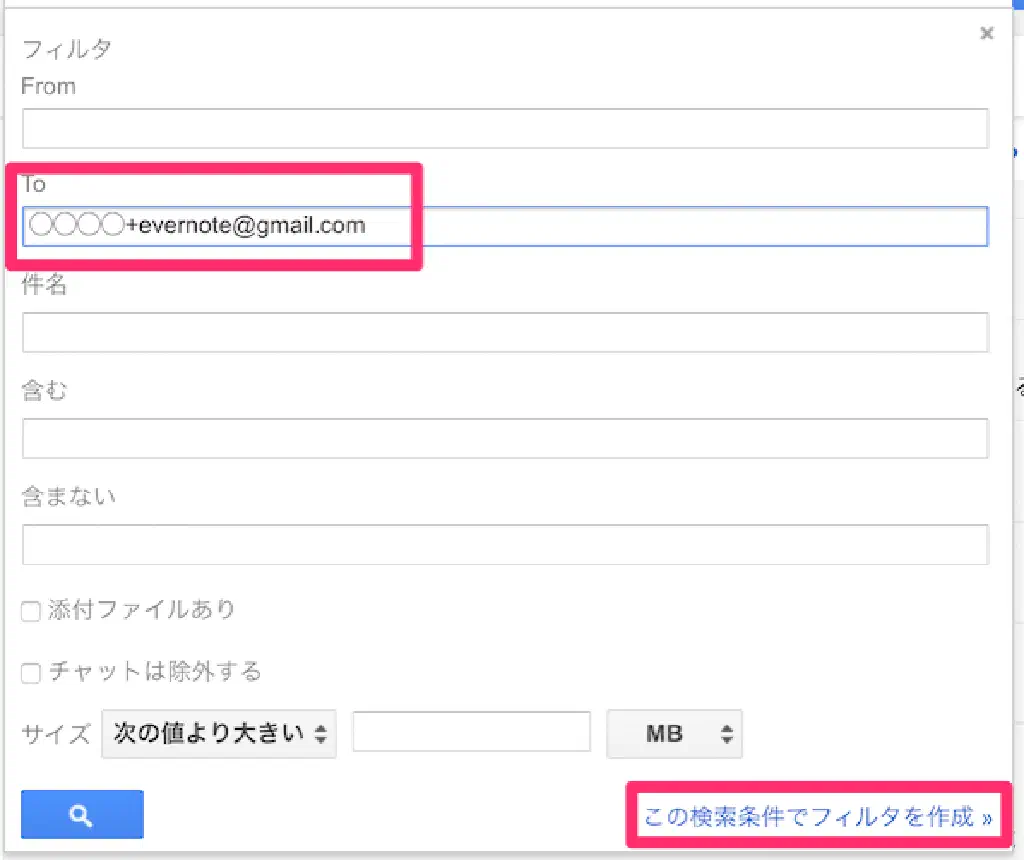
Task: Toggle the チャットは除外する checkbox
Action: (x=31, y=673)
